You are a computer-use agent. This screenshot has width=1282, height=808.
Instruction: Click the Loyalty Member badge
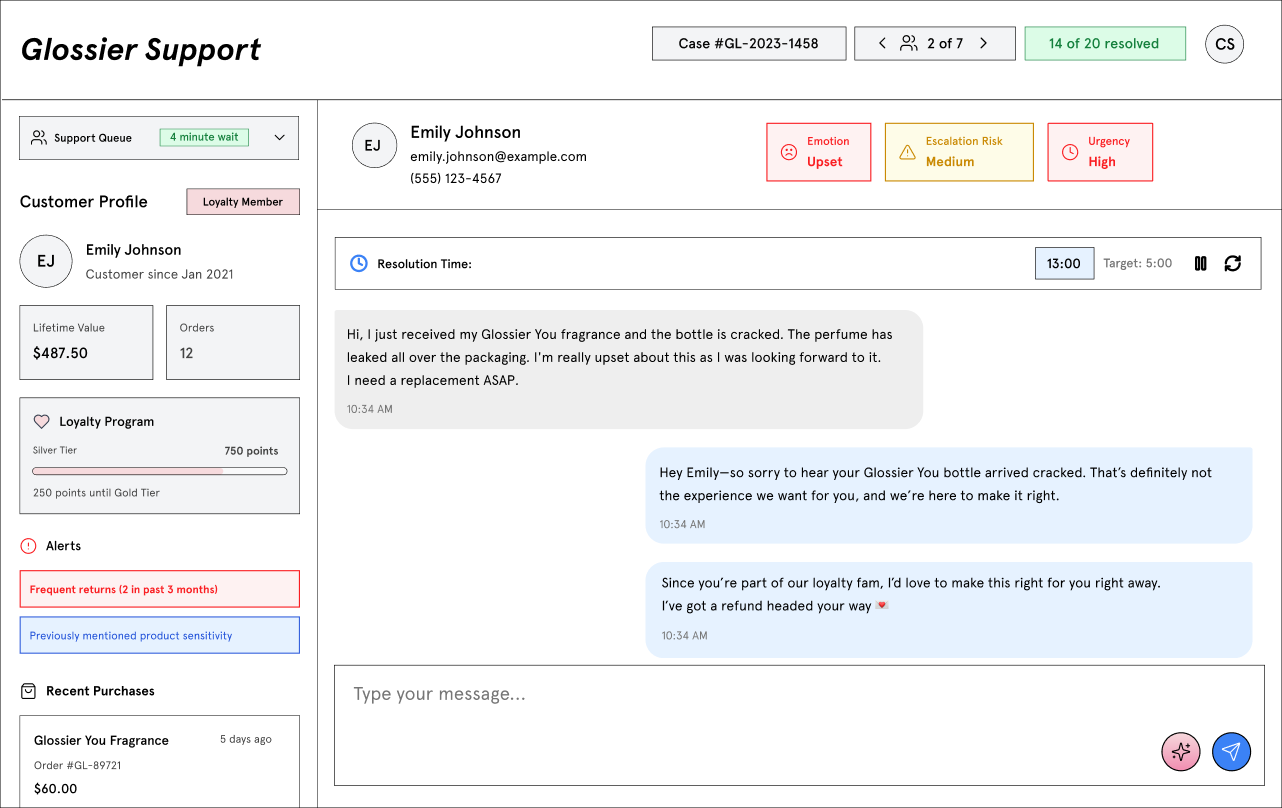243,201
